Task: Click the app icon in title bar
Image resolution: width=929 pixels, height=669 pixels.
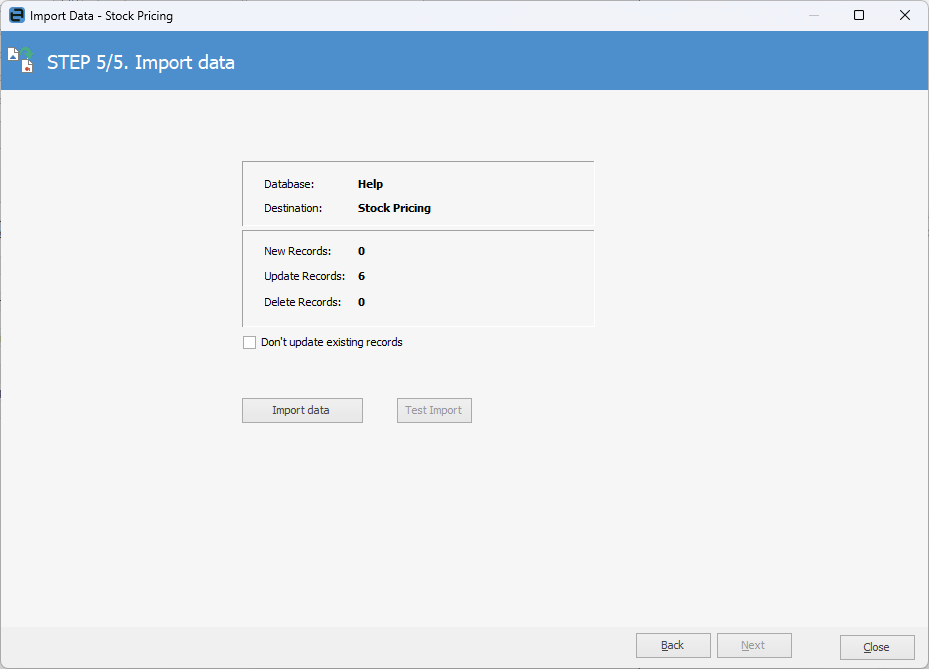Action: point(17,16)
